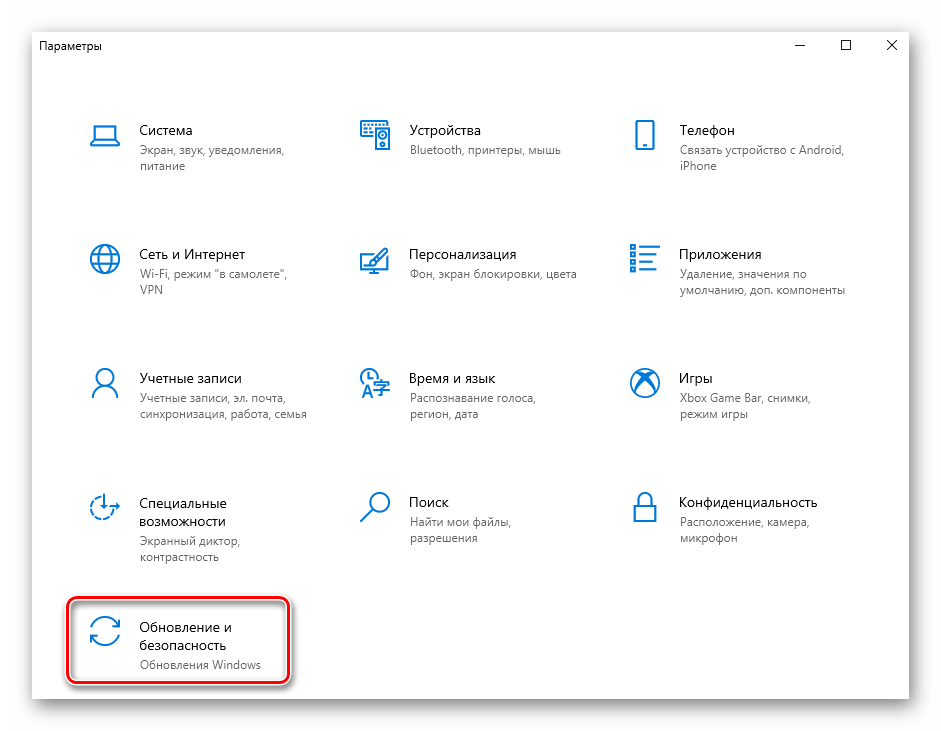Screen dimensions: 941x731
Task: Click the Игры Xbox logo icon
Action: click(644, 383)
